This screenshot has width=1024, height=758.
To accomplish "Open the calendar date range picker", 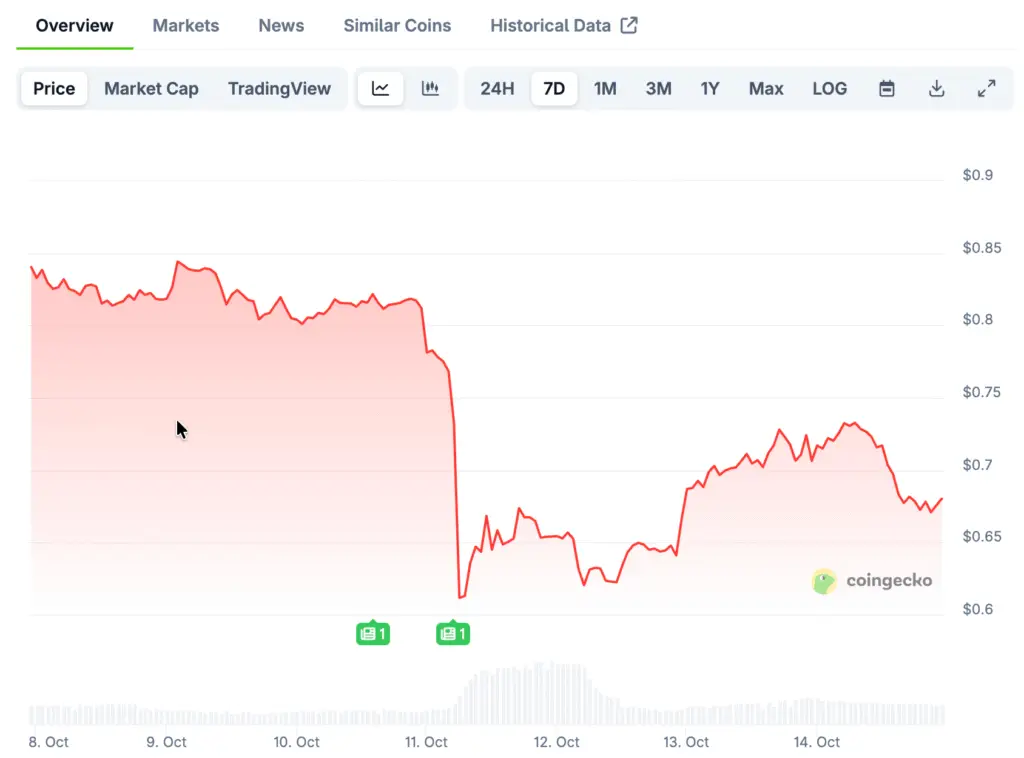I will click(x=887, y=88).
